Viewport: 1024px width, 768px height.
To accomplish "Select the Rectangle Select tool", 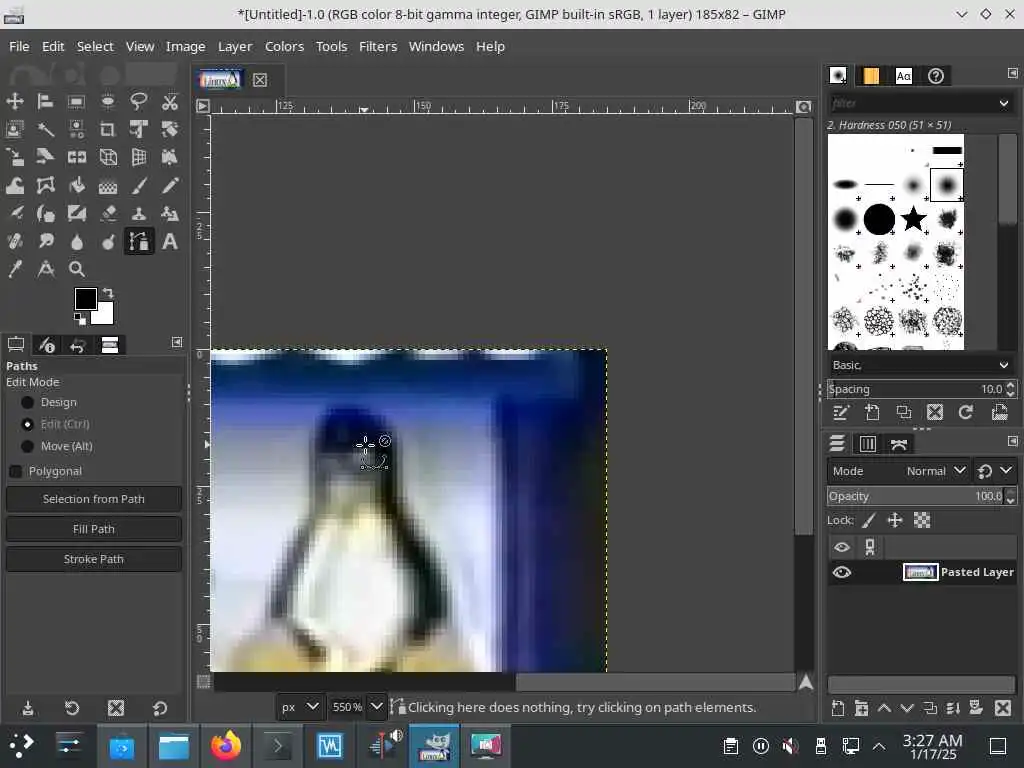I will click(76, 101).
